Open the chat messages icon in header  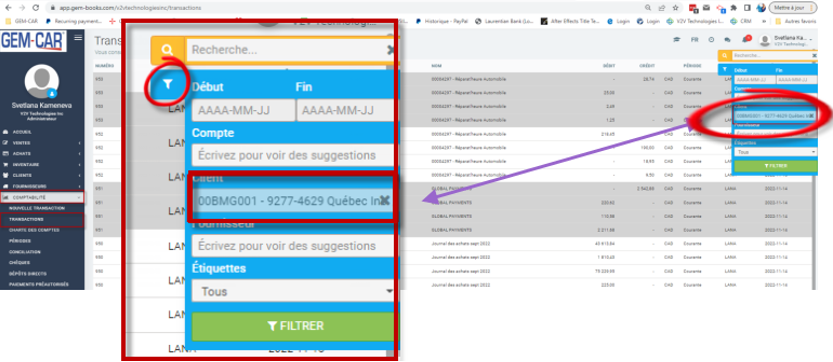pos(727,40)
